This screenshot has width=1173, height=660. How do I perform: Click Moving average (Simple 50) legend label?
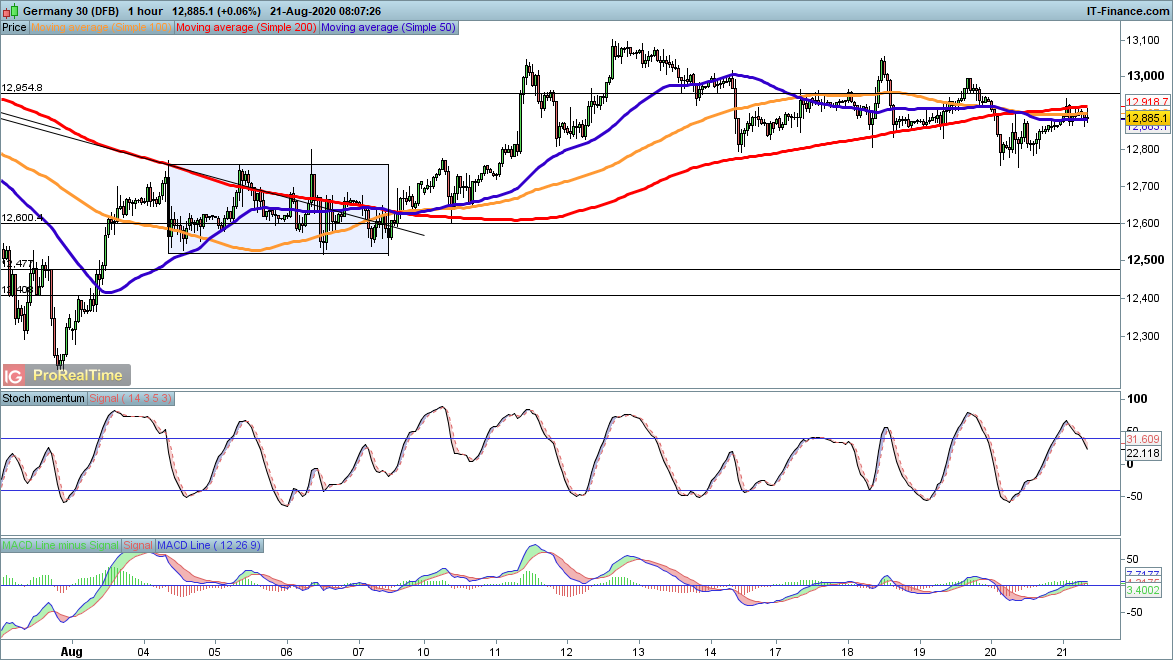388,28
